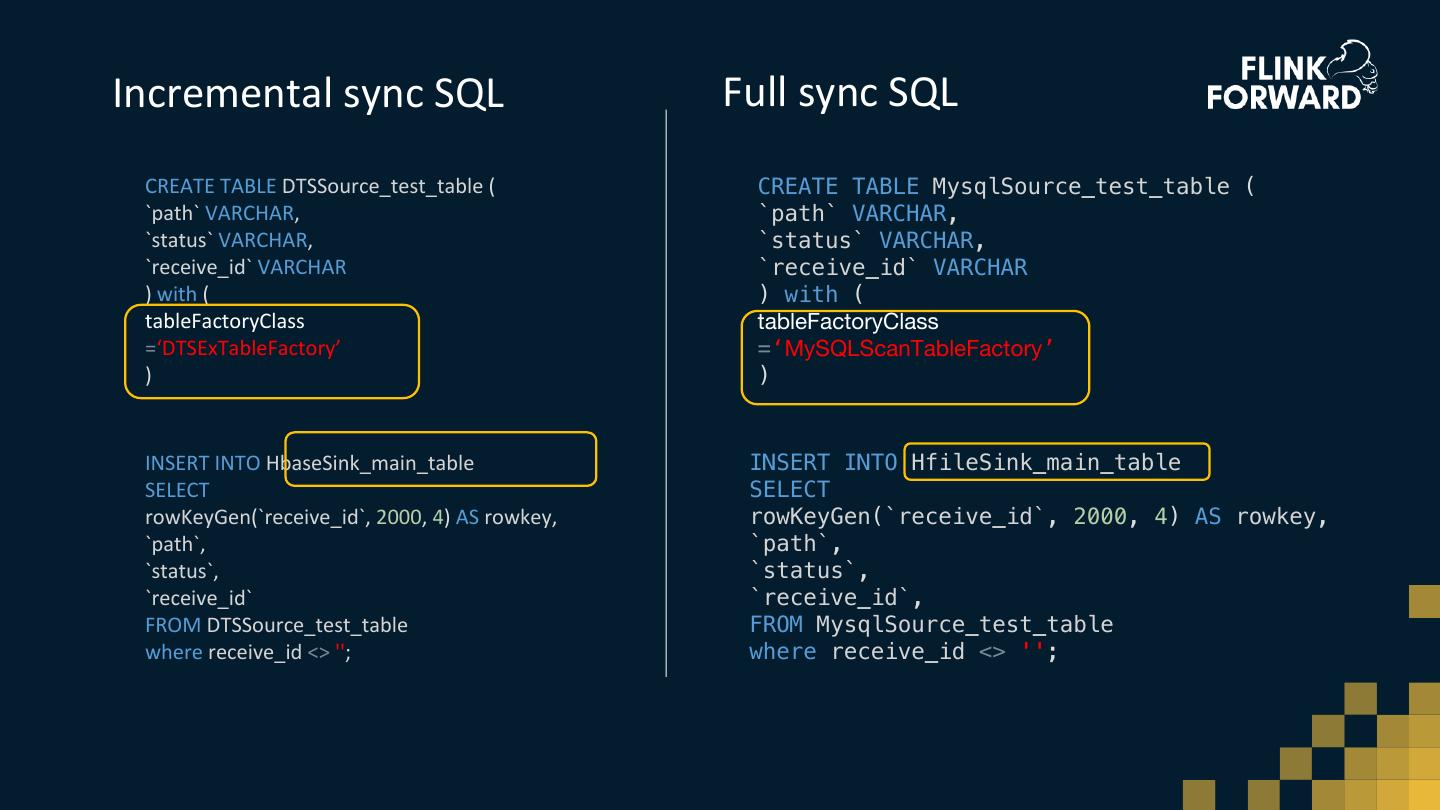1440x810 pixels.
Task: Click the red 'DTSExTableFactory' string
Action: click(x=249, y=348)
